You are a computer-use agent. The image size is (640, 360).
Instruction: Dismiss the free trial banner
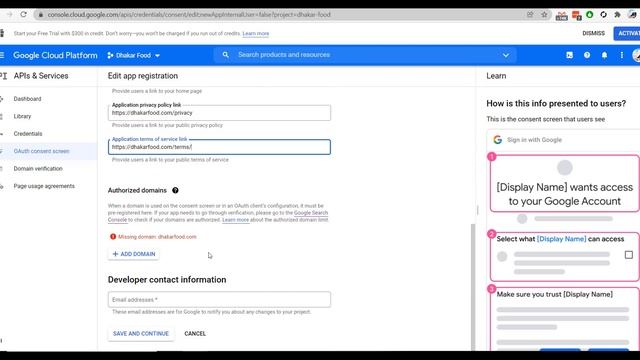coord(593,33)
